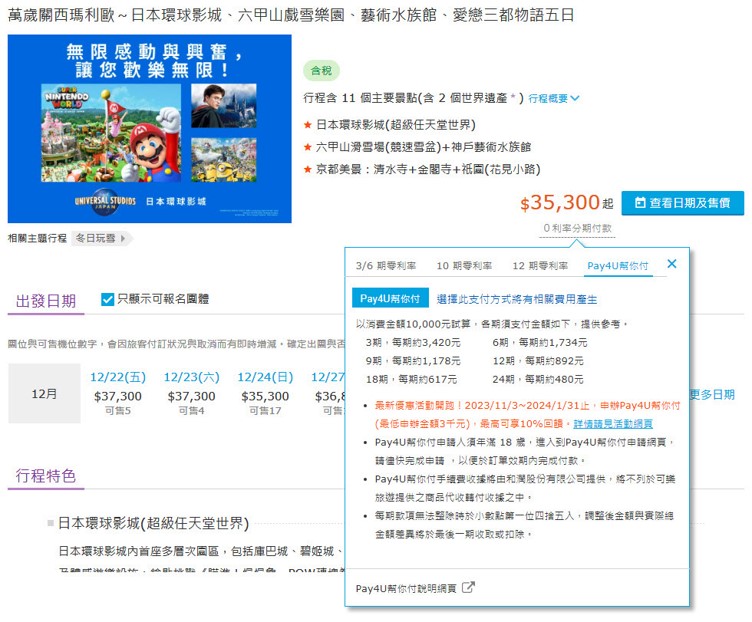
Task: Click star icon beside 六甲山滑雪場
Action: (x=308, y=147)
